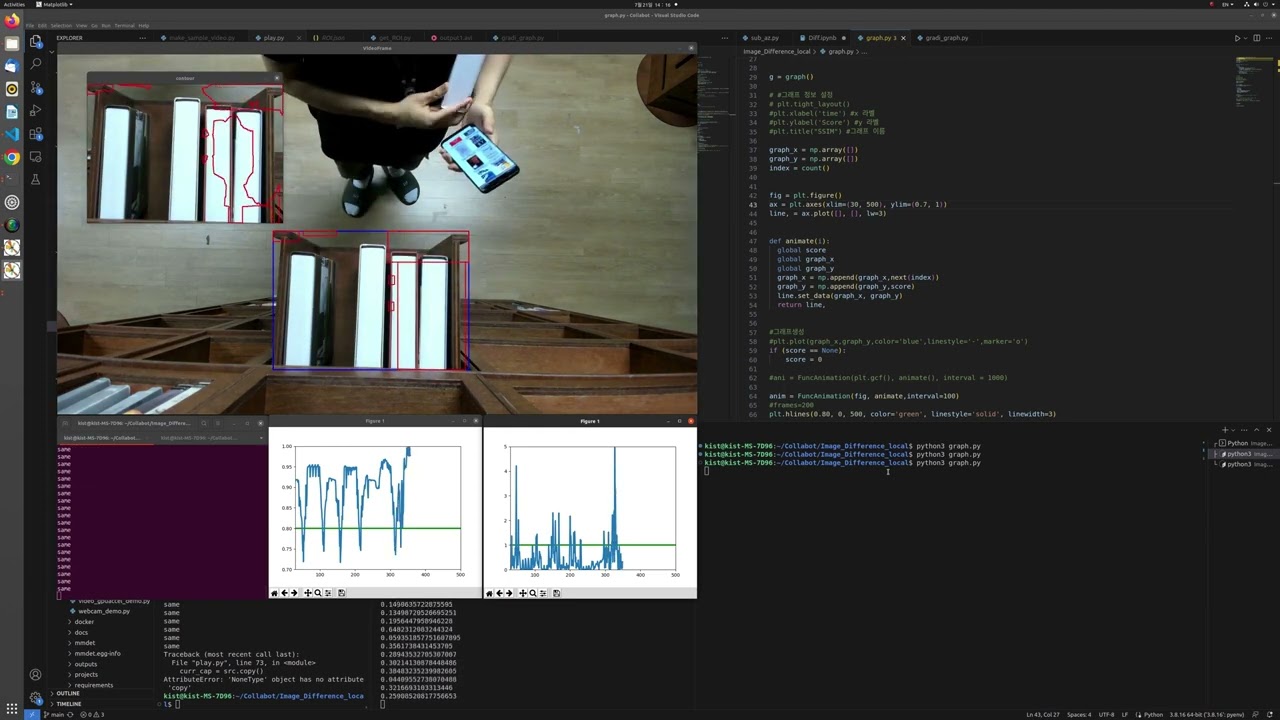Expand the OUTLINE section

point(68,693)
